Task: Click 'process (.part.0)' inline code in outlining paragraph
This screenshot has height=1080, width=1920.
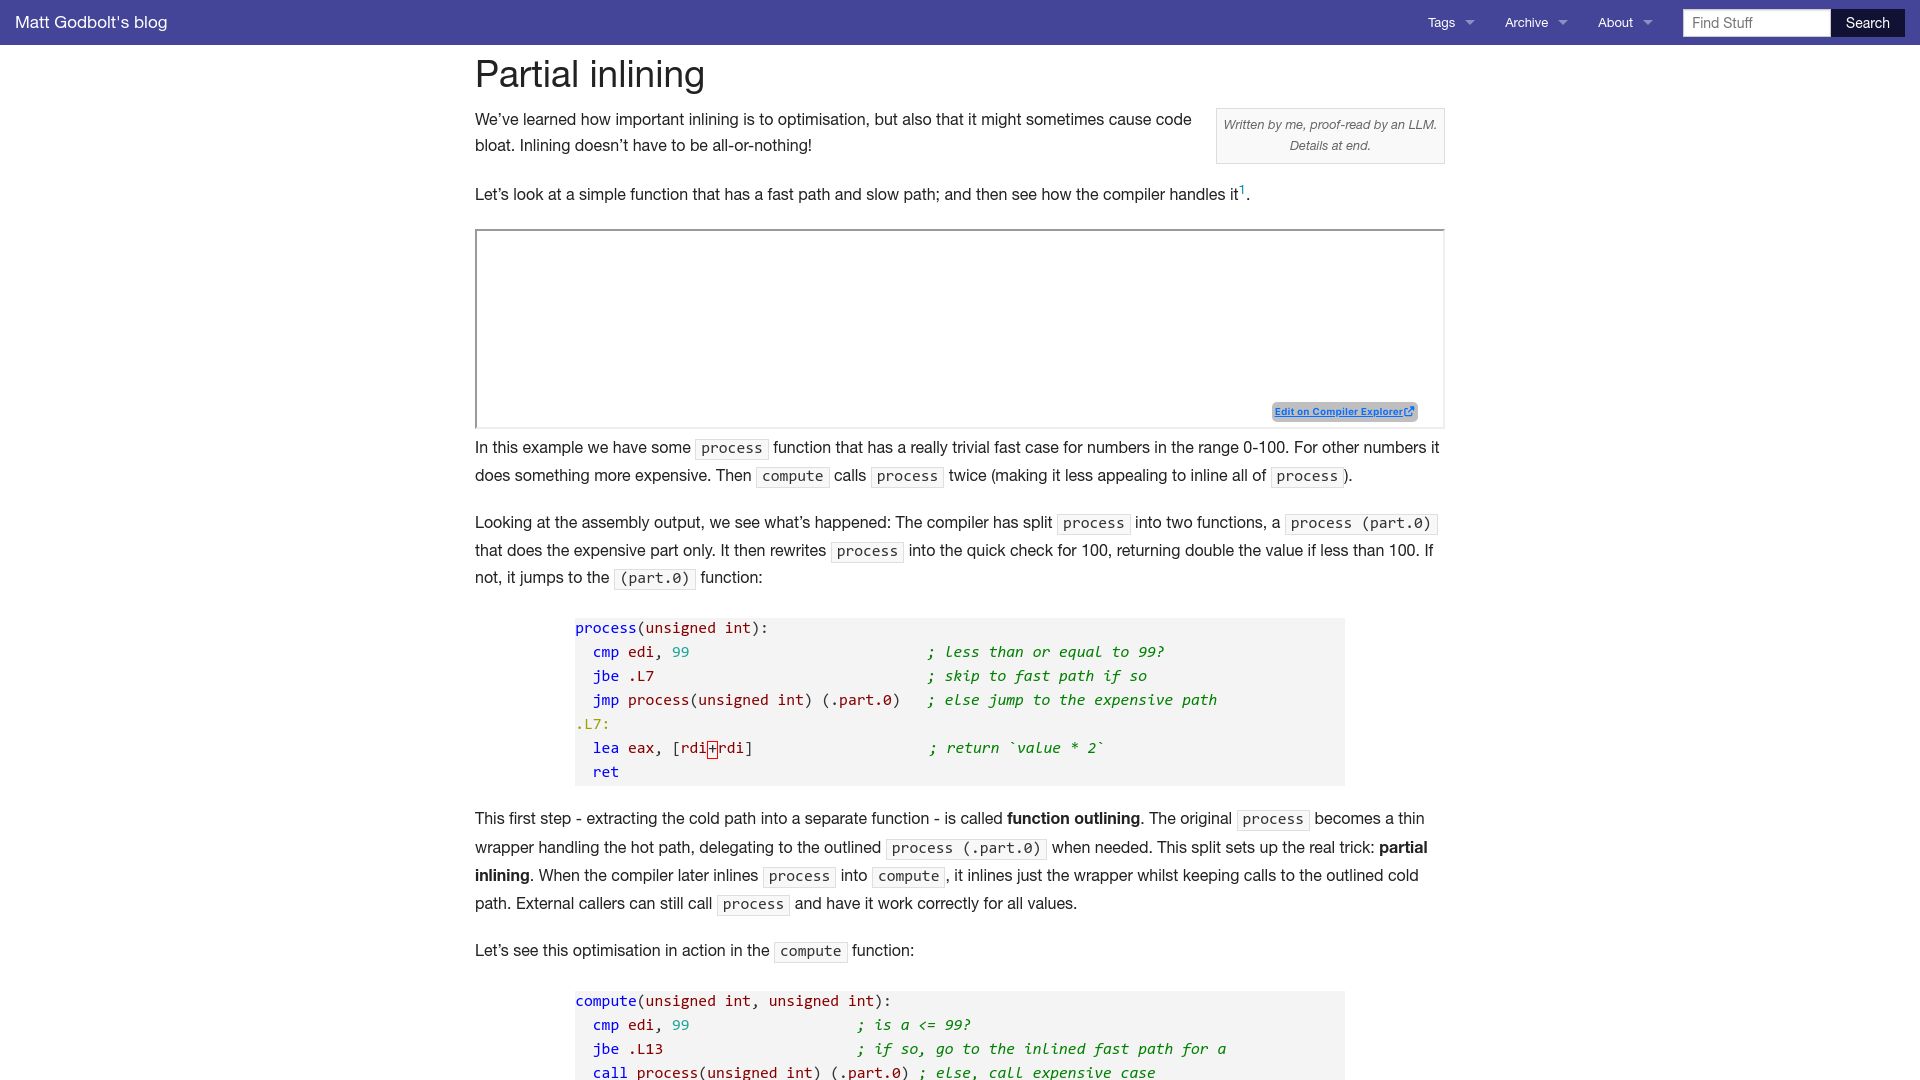Action: coord(966,848)
